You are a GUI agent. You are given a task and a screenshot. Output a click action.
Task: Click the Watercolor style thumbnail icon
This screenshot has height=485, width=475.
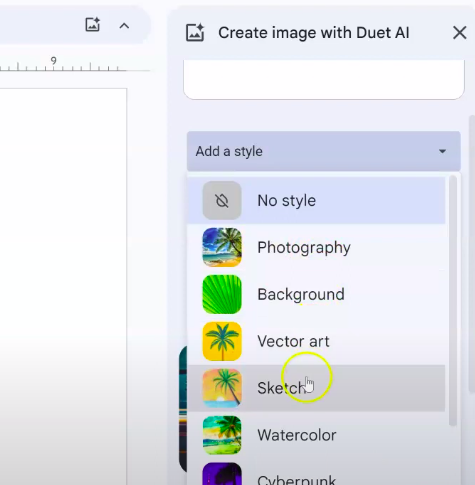(222, 435)
